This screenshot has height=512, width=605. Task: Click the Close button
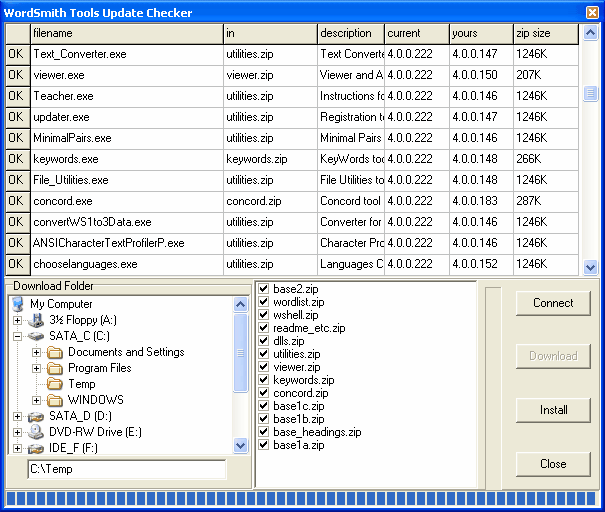point(553,464)
